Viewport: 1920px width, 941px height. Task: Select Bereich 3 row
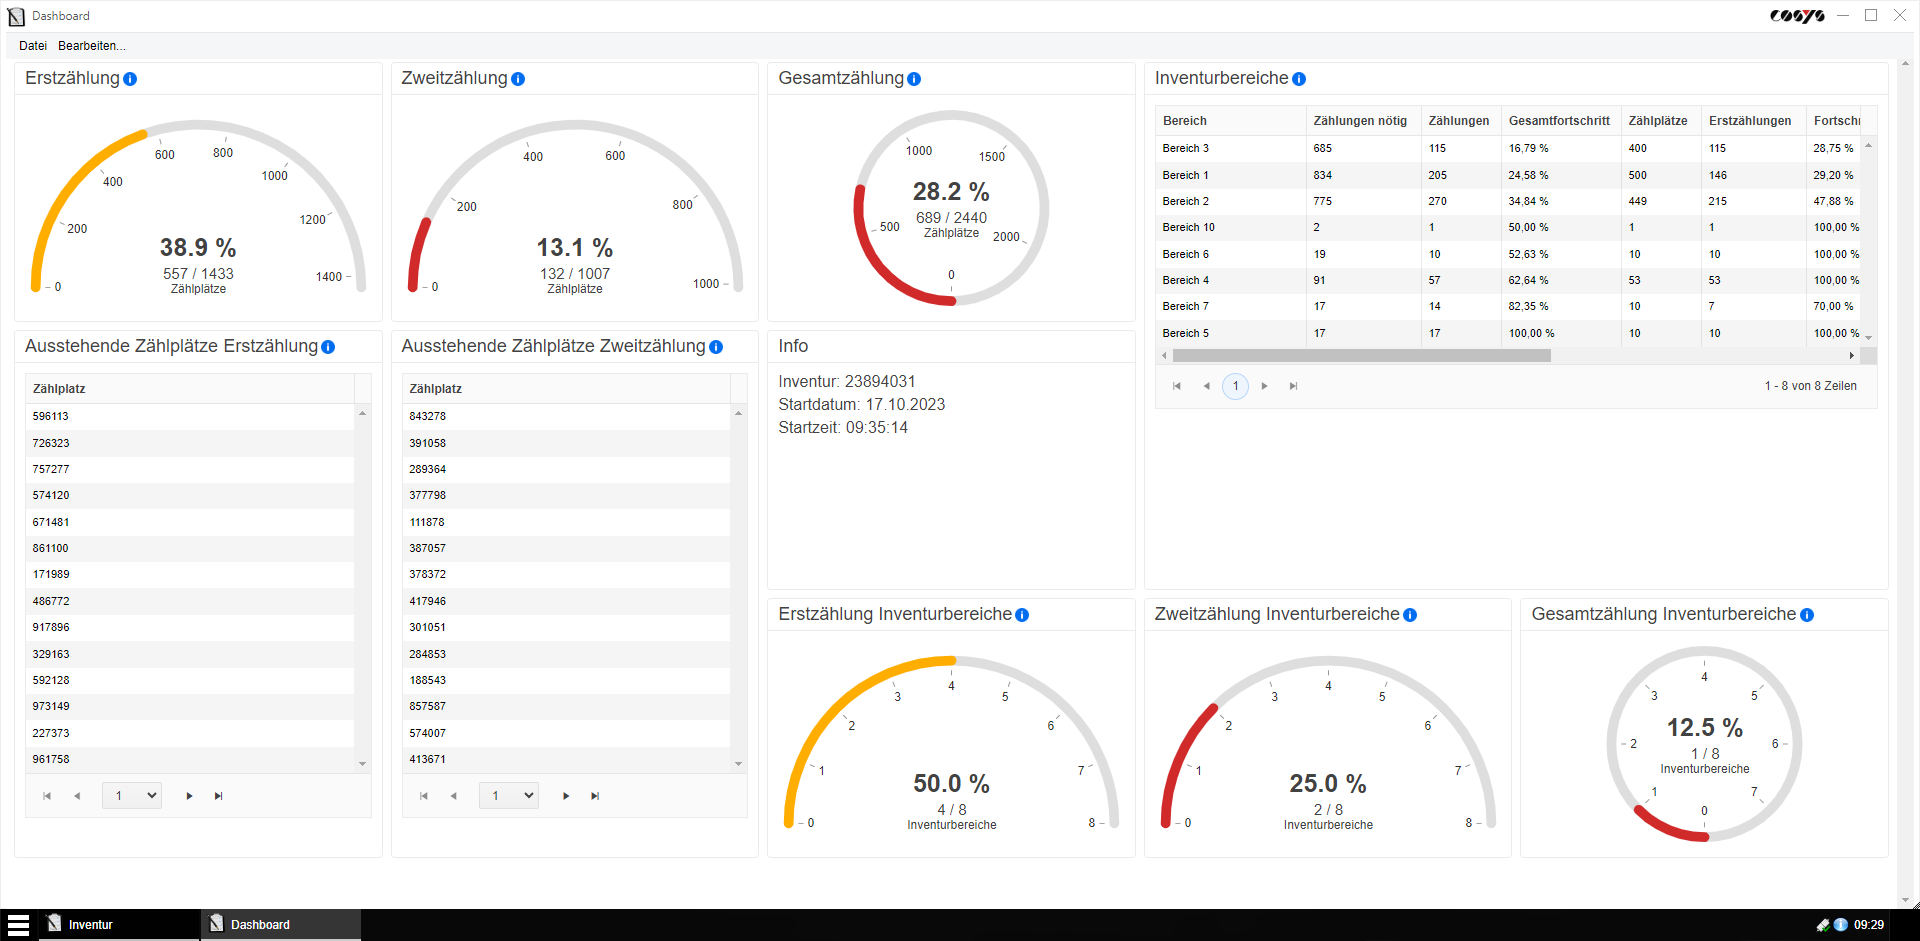point(1508,148)
